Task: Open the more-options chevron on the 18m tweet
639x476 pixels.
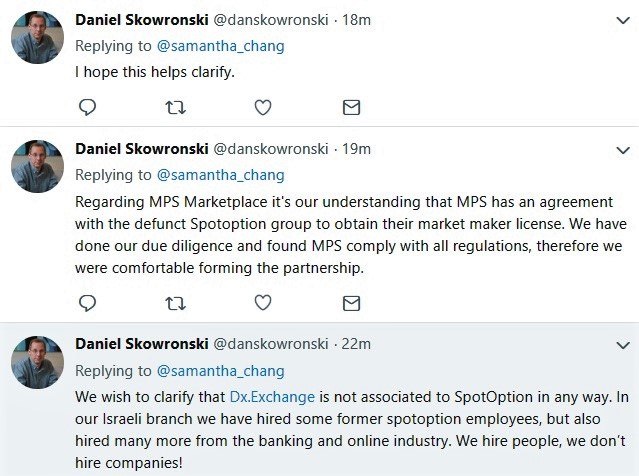Action: pyautogui.click(x=621, y=19)
